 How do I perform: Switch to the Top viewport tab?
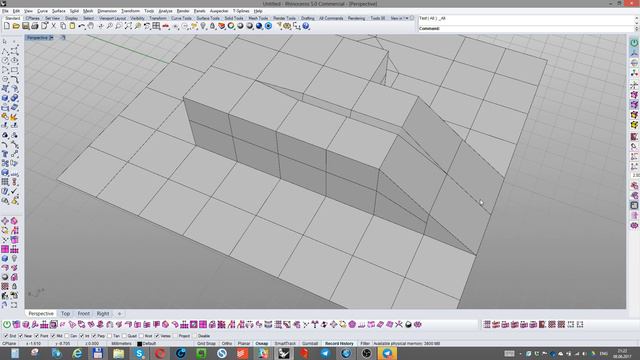click(65, 313)
